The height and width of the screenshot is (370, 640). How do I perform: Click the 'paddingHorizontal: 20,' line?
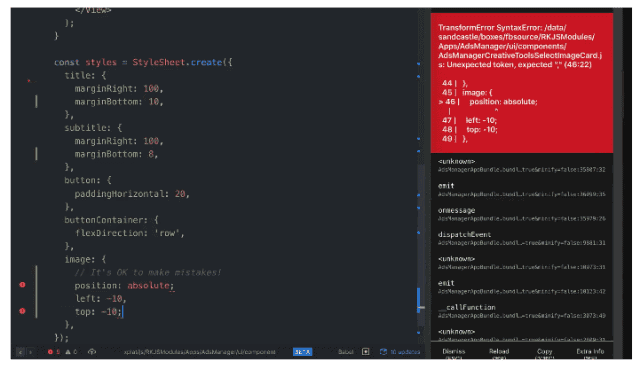coord(132,194)
